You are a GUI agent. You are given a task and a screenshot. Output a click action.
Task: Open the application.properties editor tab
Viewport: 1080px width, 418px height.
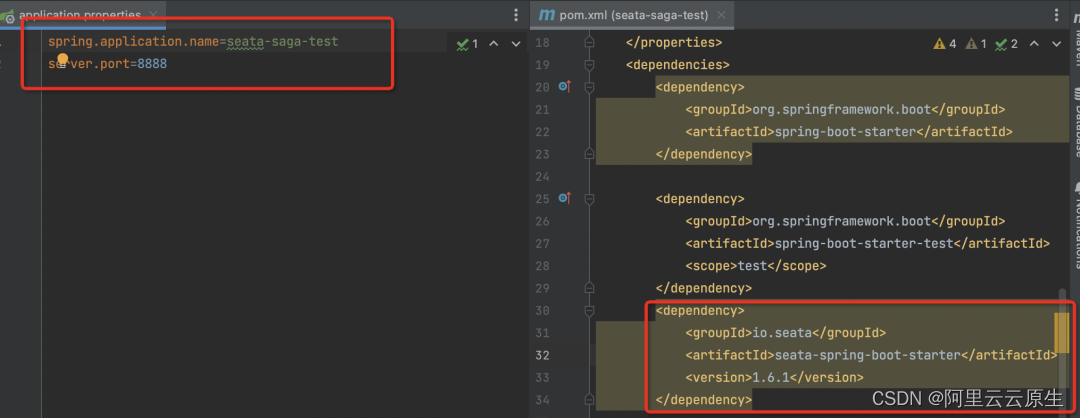tap(79, 14)
